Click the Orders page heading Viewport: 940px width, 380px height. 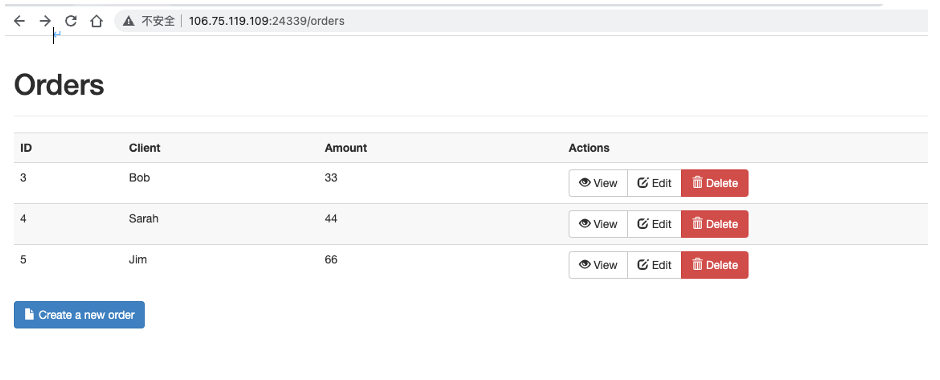click(59, 85)
